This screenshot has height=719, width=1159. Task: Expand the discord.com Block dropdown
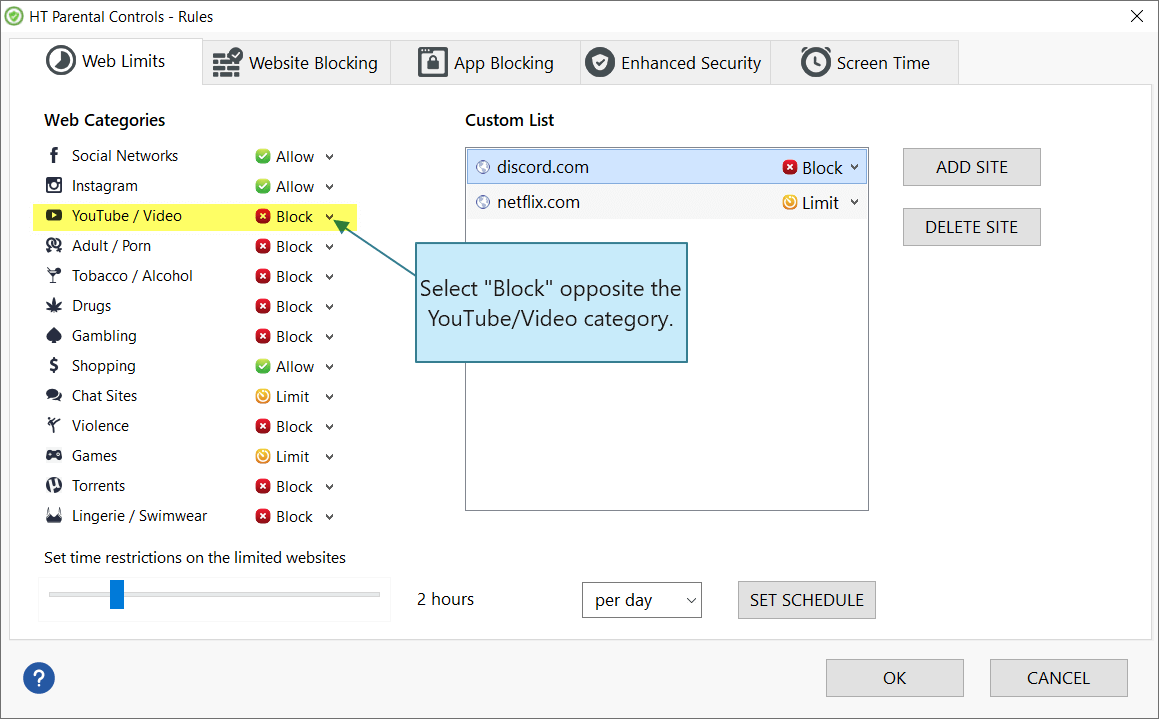coord(854,167)
